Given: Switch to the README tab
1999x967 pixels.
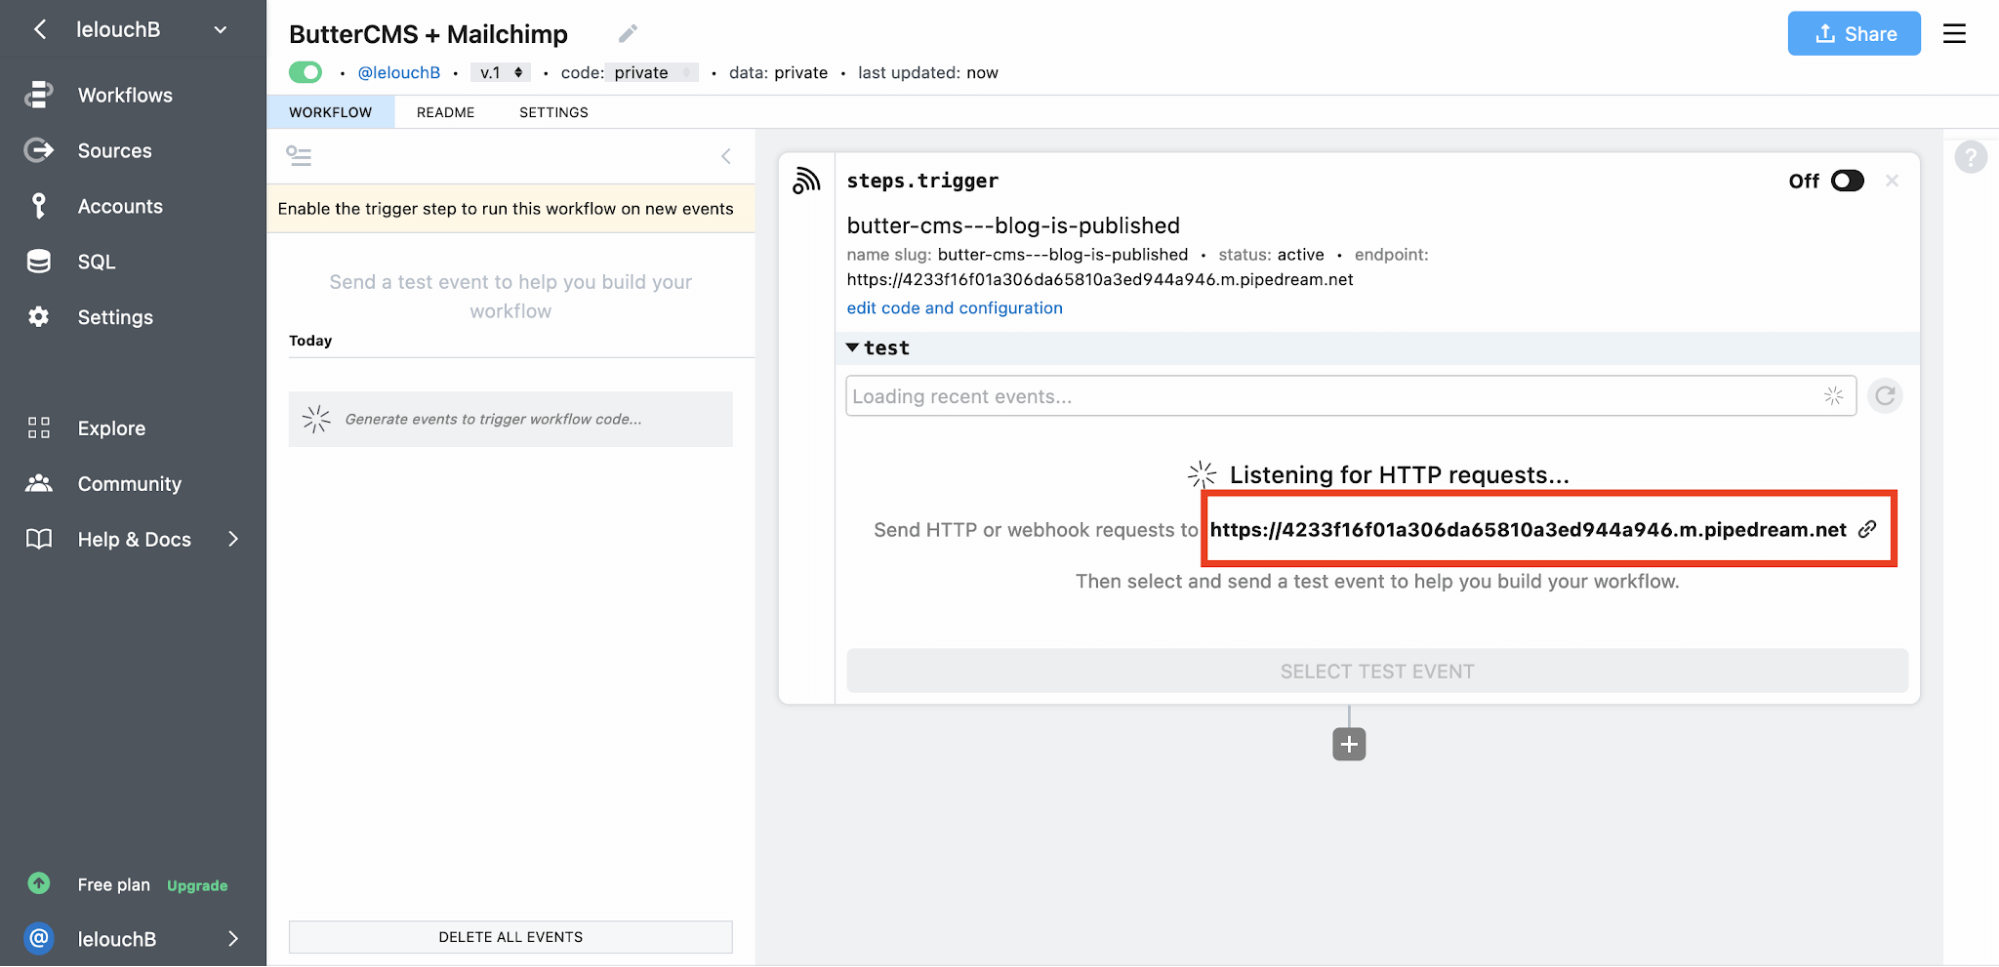Looking at the screenshot, I should pyautogui.click(x=445, y=112).
